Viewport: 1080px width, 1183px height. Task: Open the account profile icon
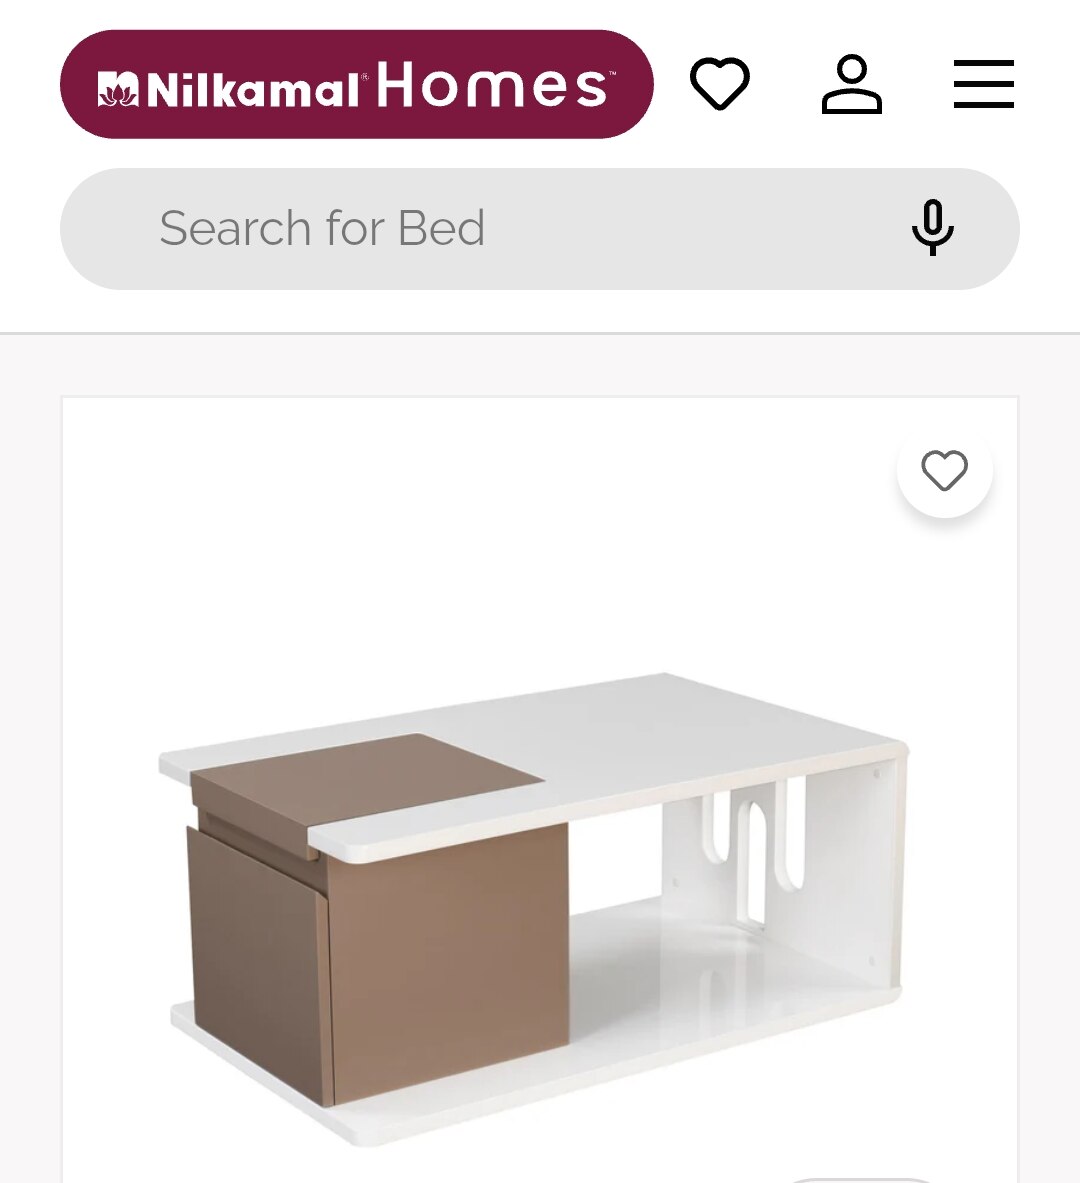click(x=851, y=84)
